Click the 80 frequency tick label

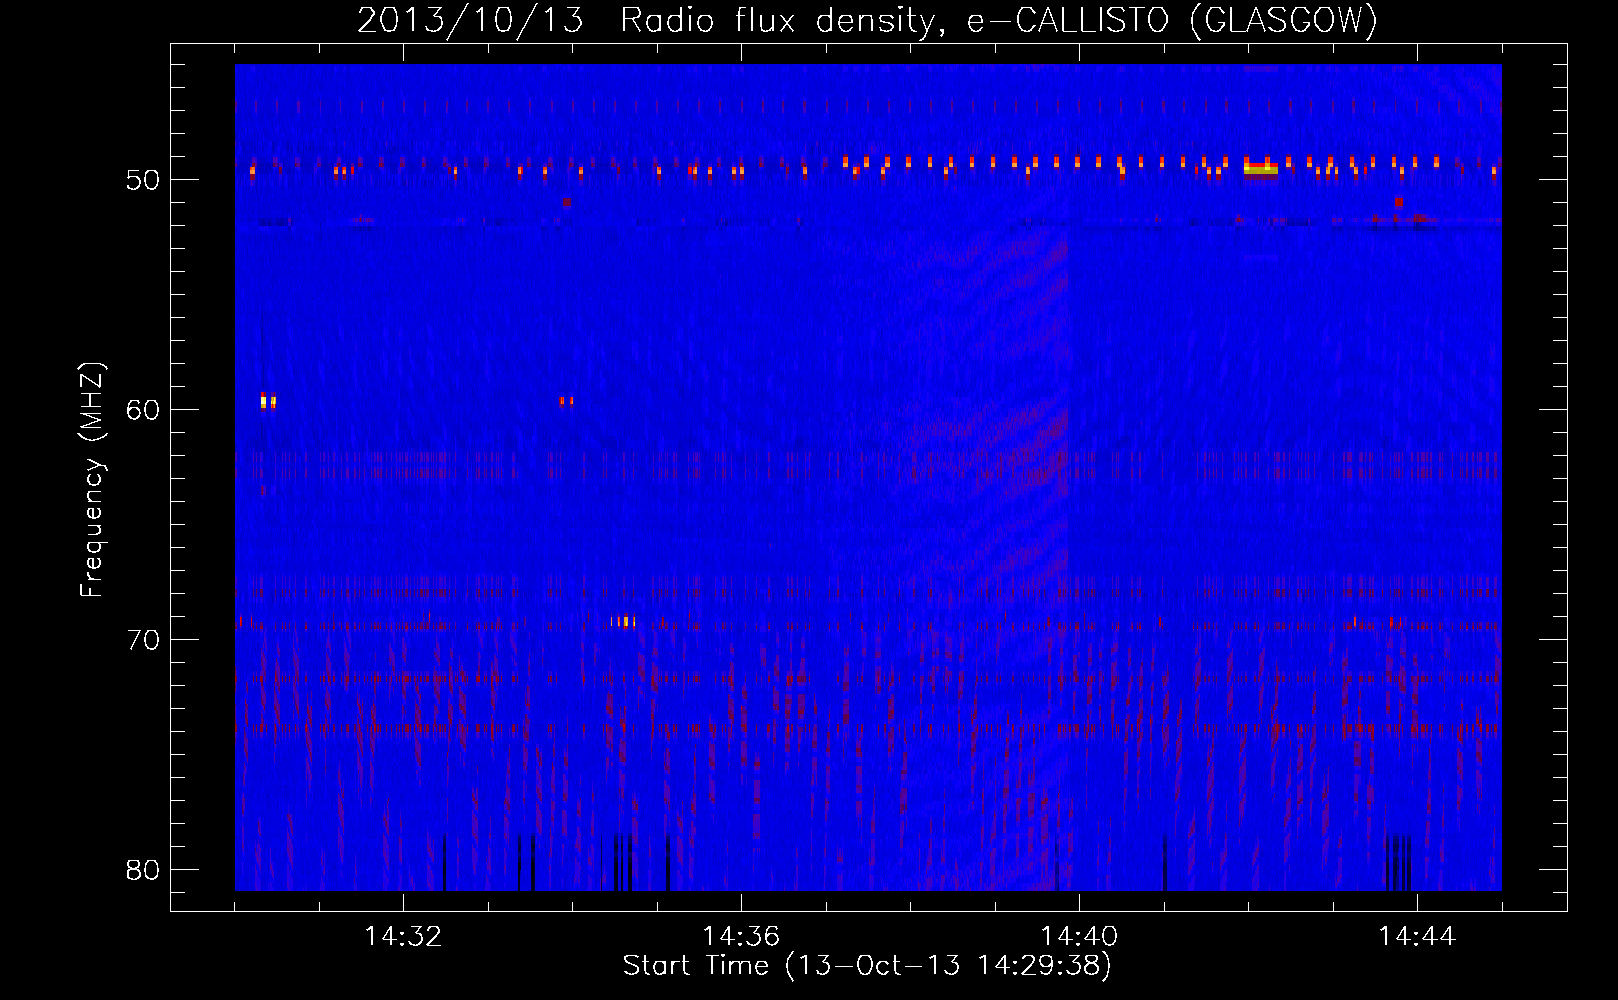[x=143, y=870]
